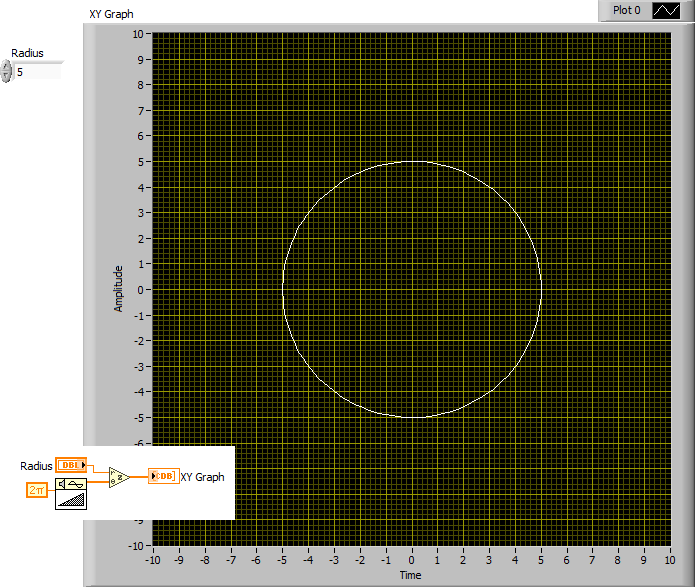
Task: Click the 10 maximum on Time scale
Action: coord(670,560)
